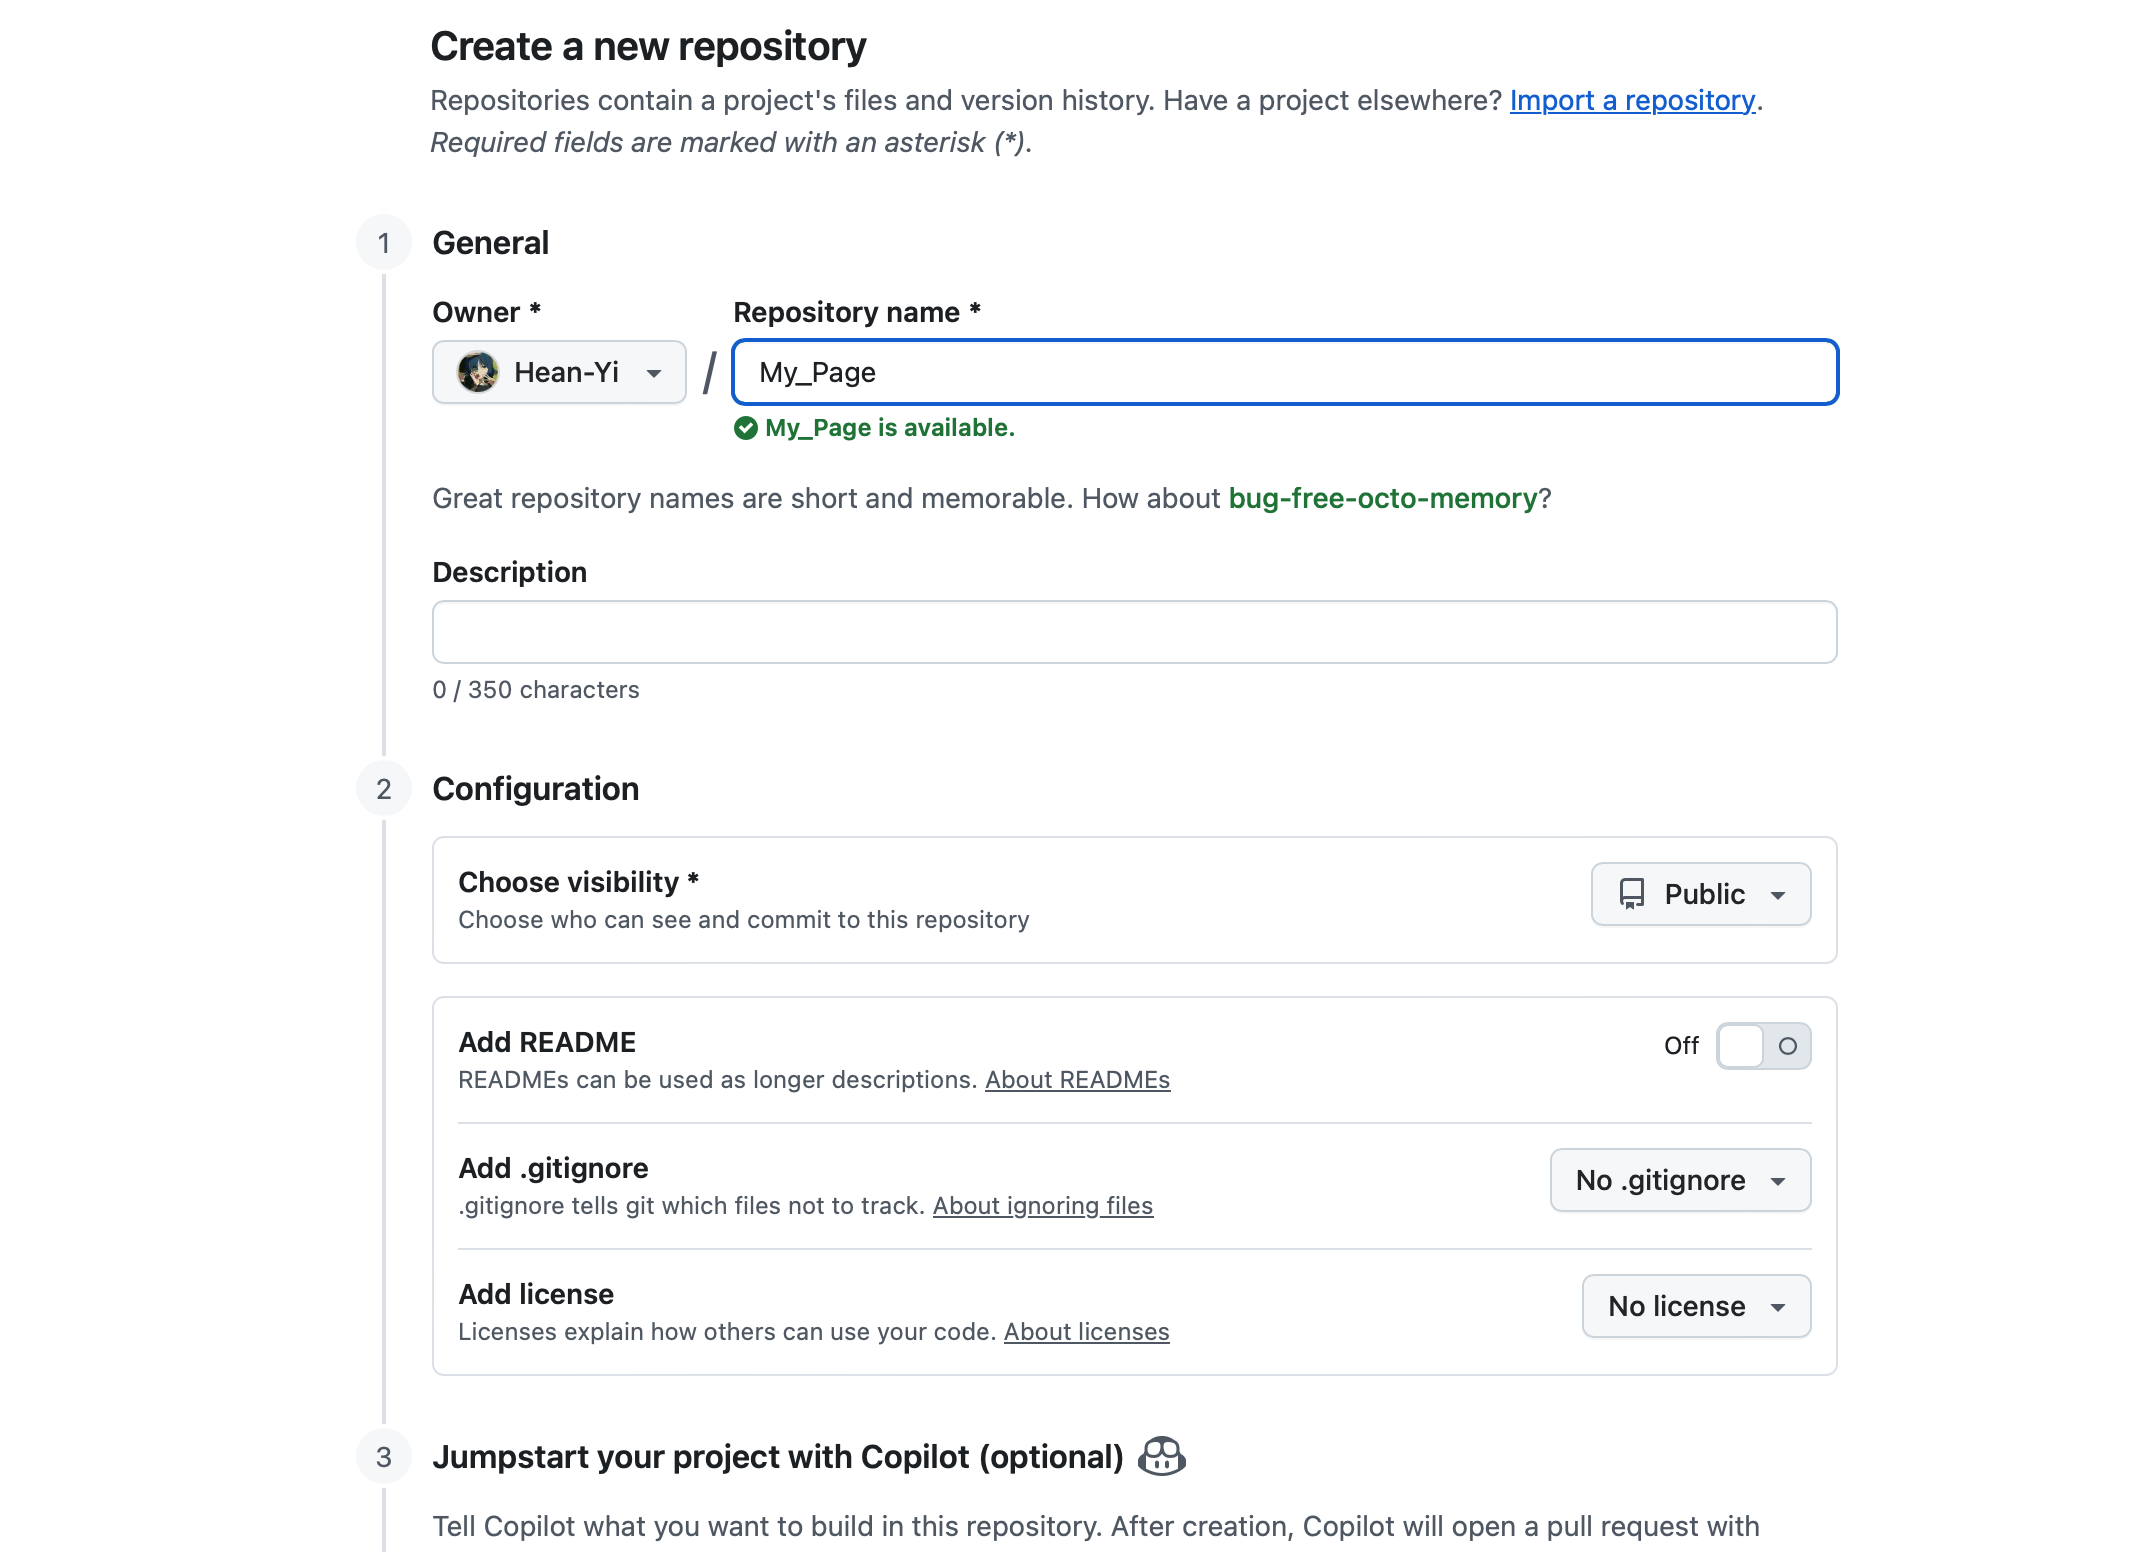Focus the Description text field
The width and height of the screenshot is (2134, 1552).
tap(1134, 632)
